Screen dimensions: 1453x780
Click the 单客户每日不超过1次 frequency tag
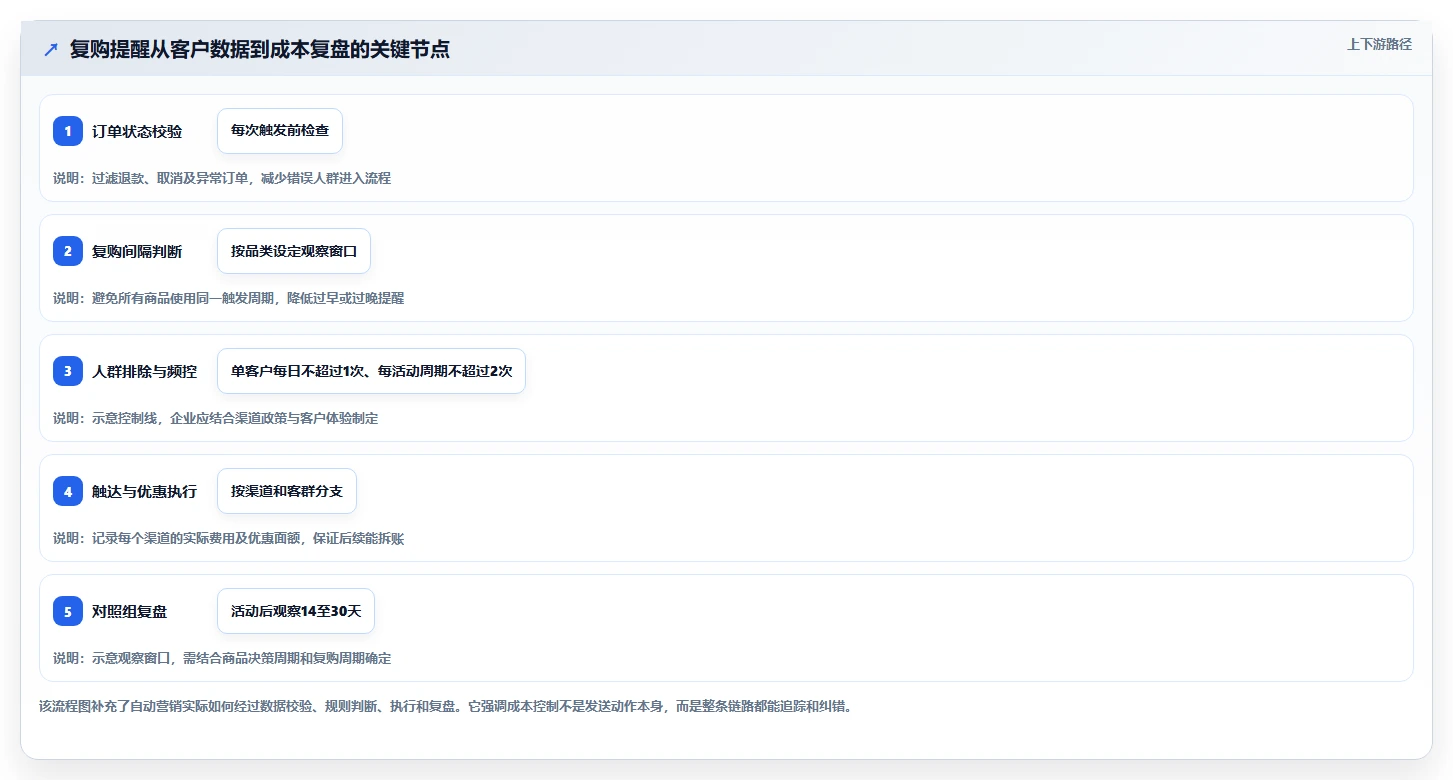371,371
